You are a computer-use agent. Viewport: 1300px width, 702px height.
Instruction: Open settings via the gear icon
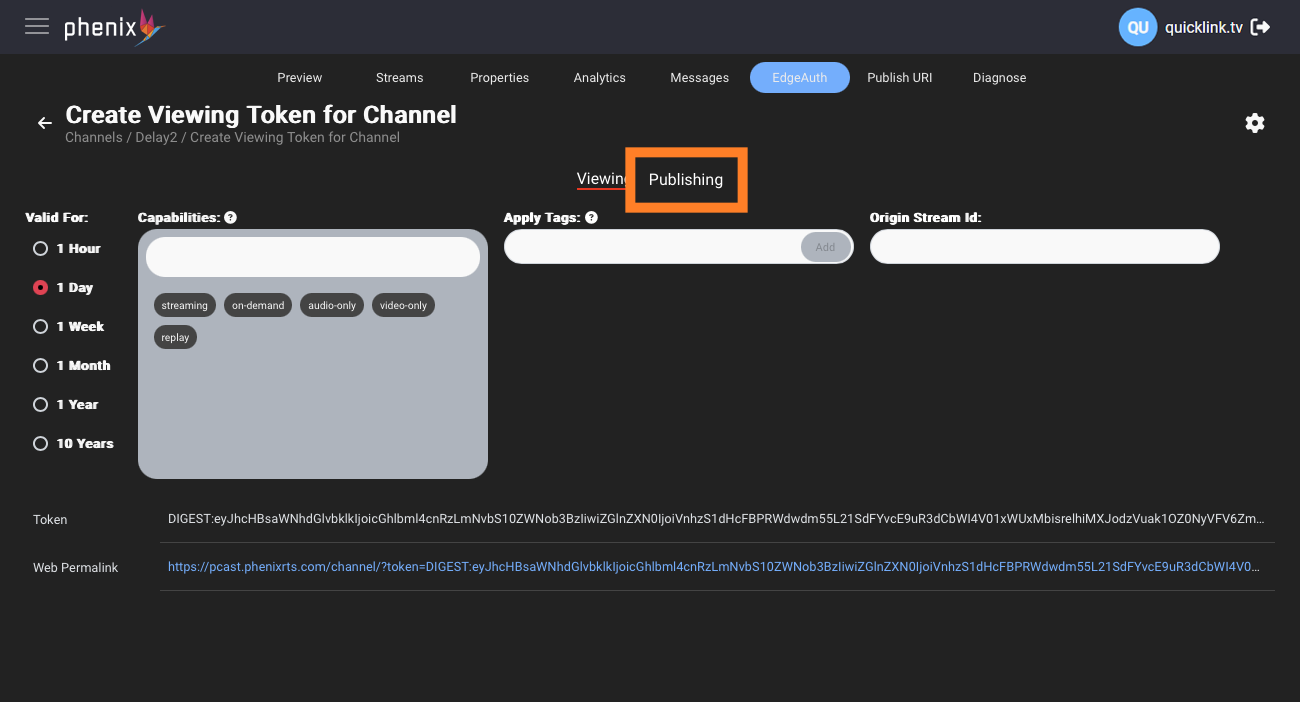[1255, 123]
